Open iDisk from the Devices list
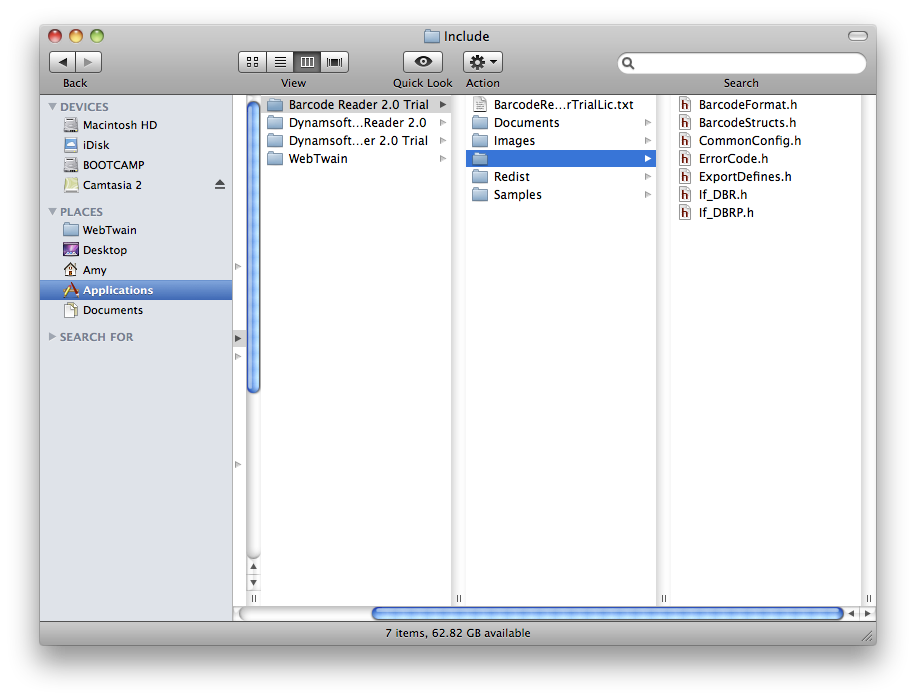This screenshot has height=700, width=916. (x=96, y=145)
